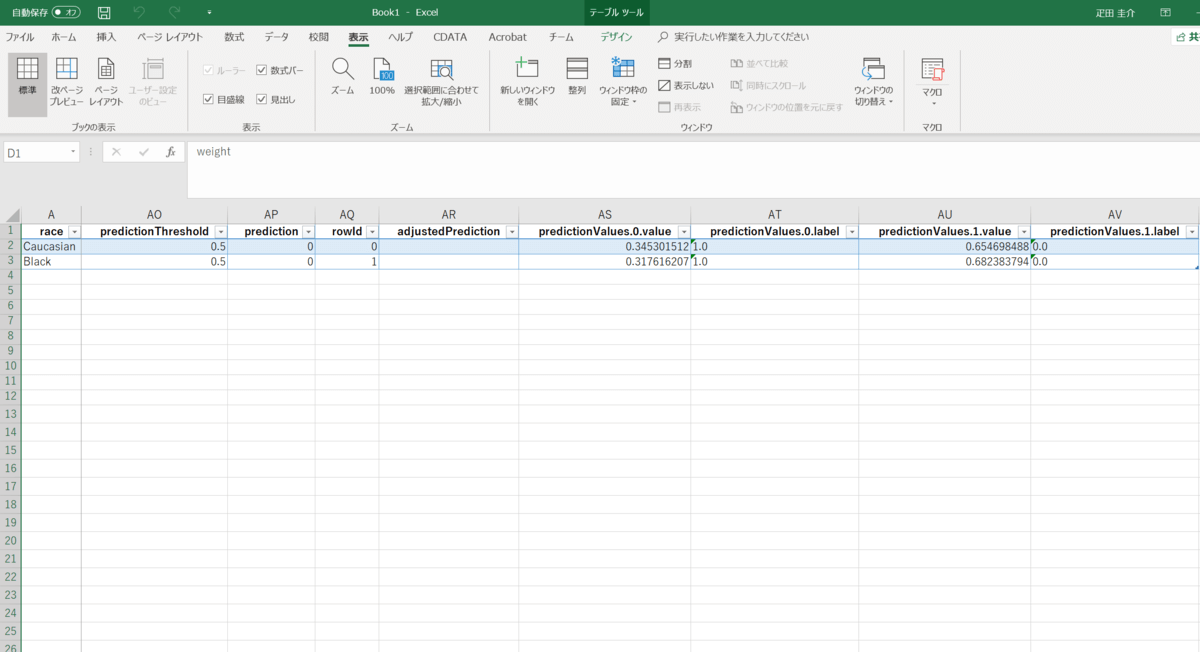Click the account name 疋田 圭介
The height and width of the screenshot is (652, 1200).
pos(1116,12)
